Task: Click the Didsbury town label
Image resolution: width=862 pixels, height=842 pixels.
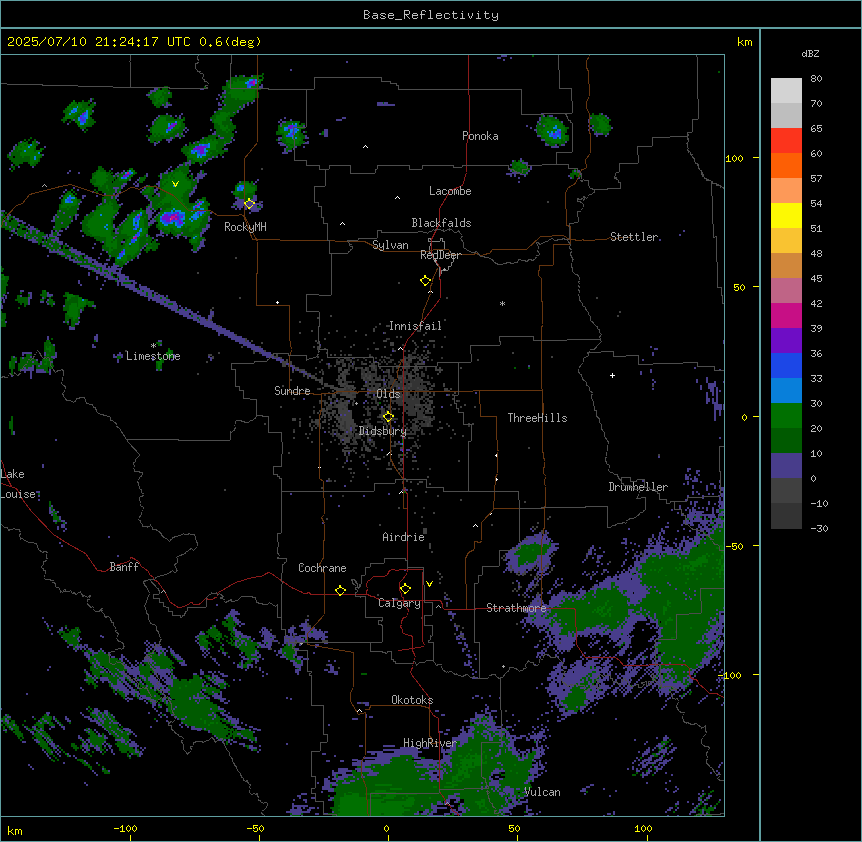Action: coord(382,431)
